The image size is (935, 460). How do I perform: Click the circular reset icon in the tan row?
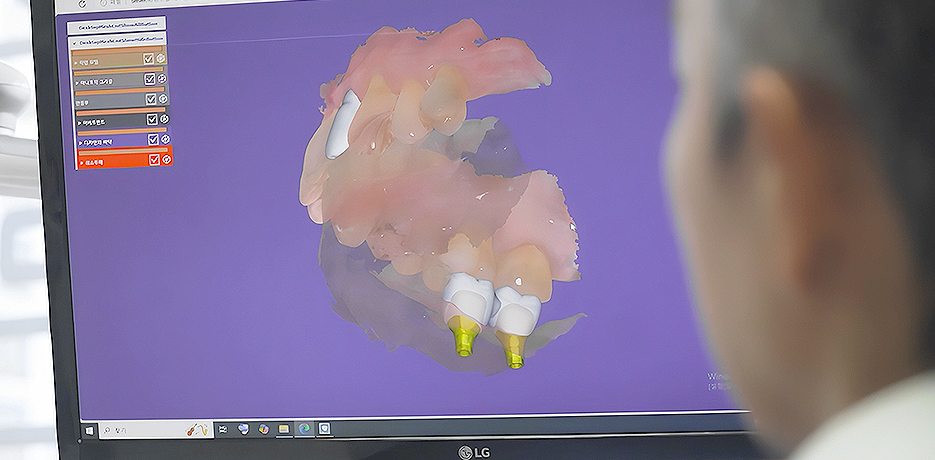(x=161, y=58)
